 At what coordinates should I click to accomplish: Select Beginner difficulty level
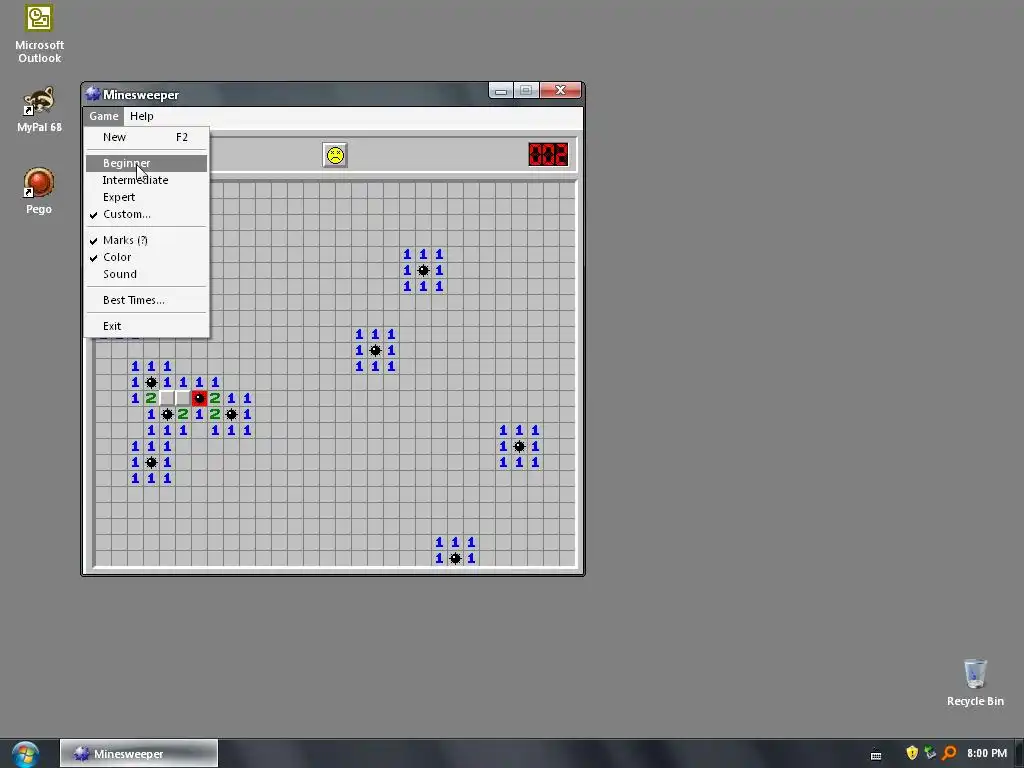point(146,163)
